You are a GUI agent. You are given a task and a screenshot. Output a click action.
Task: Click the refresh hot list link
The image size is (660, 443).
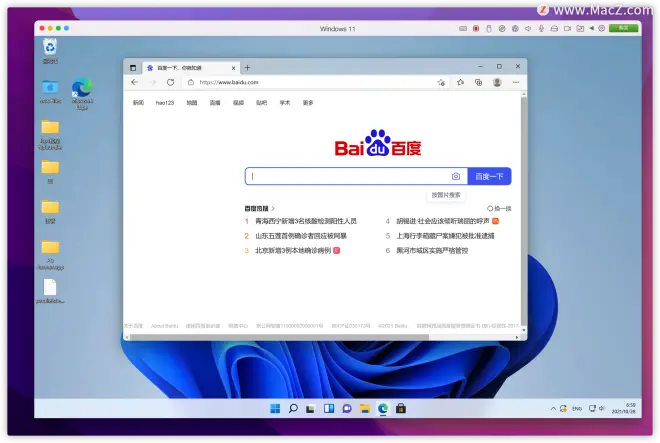pyautogui.click(x=499, y=208)
